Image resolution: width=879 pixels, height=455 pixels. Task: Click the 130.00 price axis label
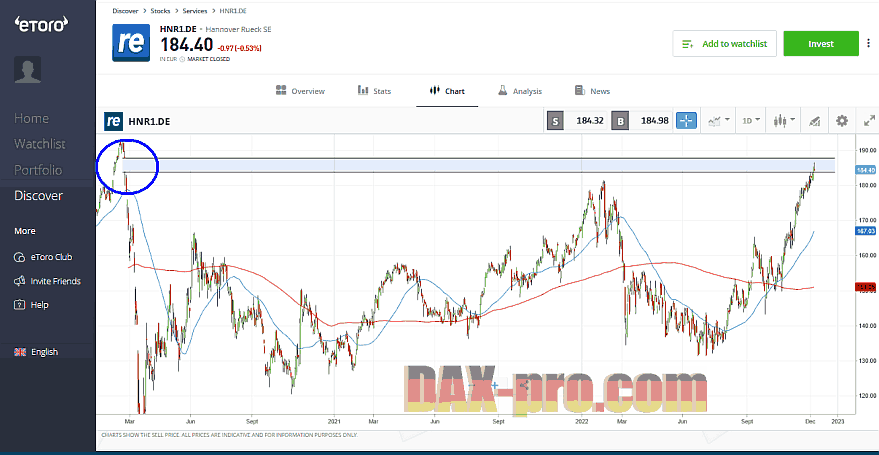866,361
